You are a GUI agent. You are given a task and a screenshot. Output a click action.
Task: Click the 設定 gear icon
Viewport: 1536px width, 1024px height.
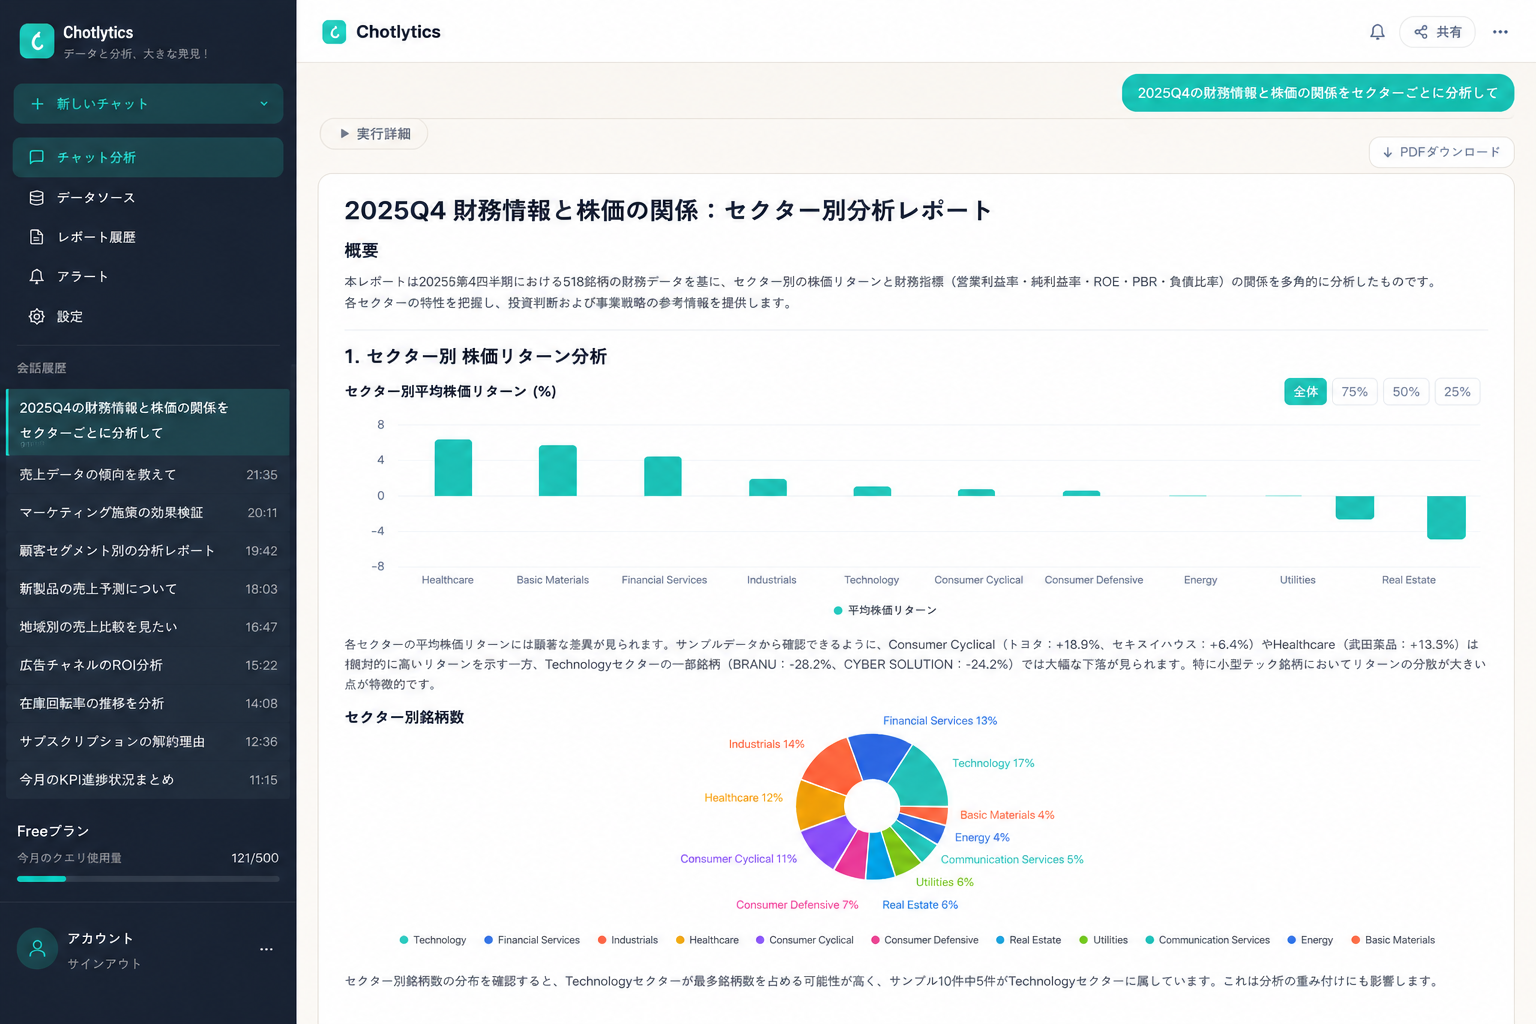tap(37, 316)
